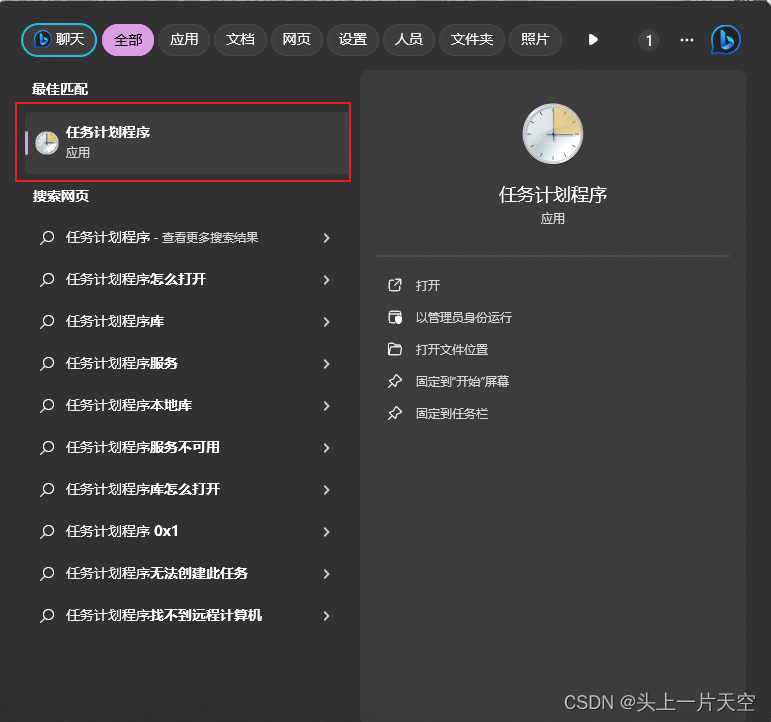Choose 打开文件位置
Screen dimensions: 771x722
click(x=451, y=349)
